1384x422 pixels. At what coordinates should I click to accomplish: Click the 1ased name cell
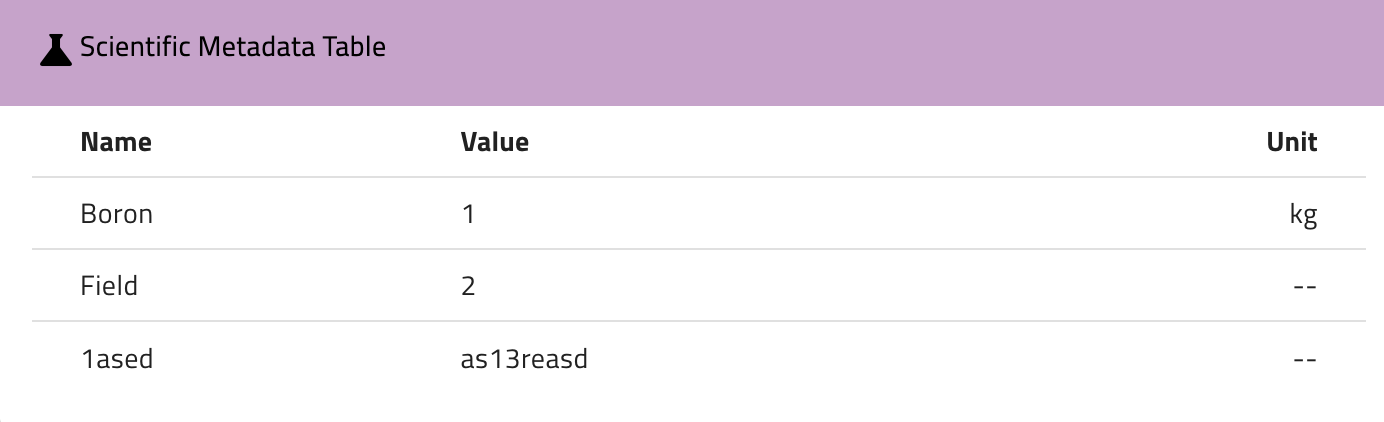click(116, 358)
